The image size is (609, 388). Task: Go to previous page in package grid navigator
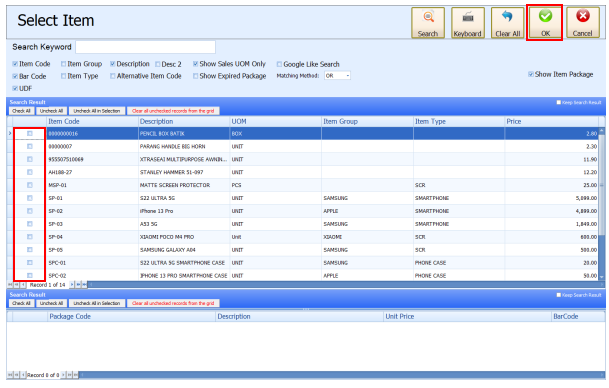pyautogui.click(x=16, y=375)
